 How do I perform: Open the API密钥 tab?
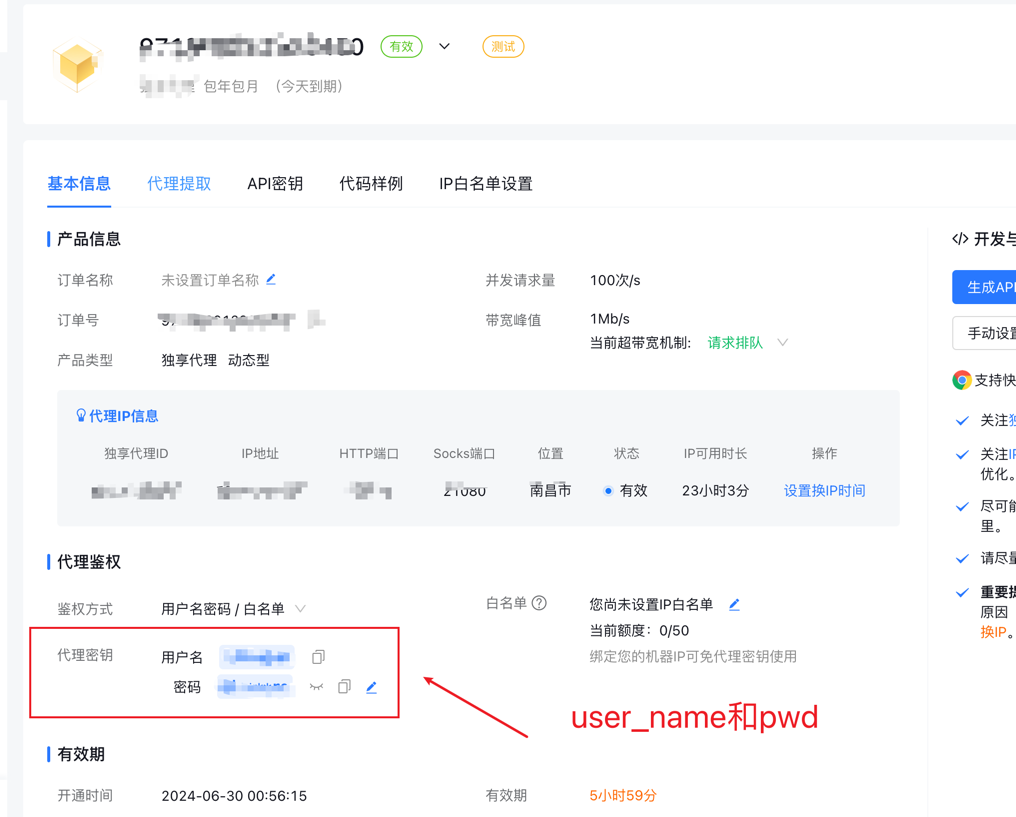click(275, 184)
